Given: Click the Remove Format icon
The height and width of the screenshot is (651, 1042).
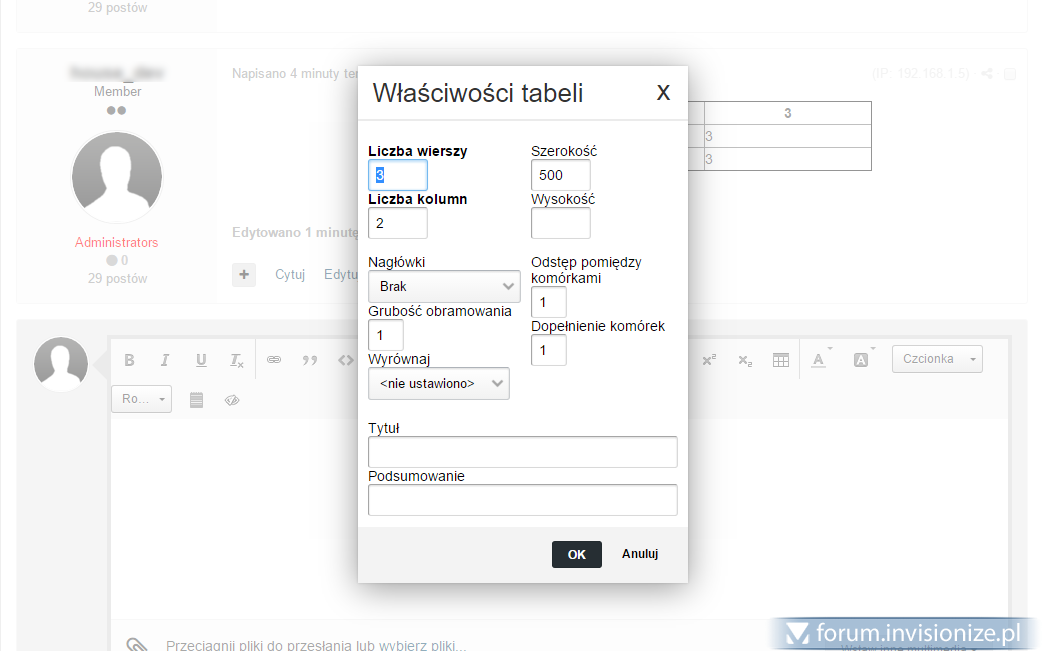Looking at the screenshot, I should pos(236,360).
